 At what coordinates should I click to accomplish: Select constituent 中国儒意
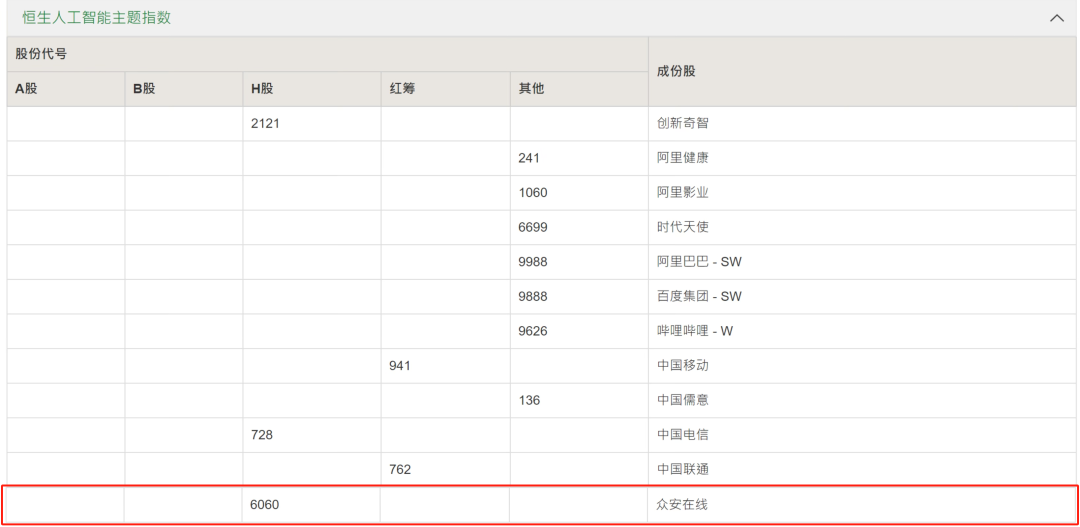683,400
